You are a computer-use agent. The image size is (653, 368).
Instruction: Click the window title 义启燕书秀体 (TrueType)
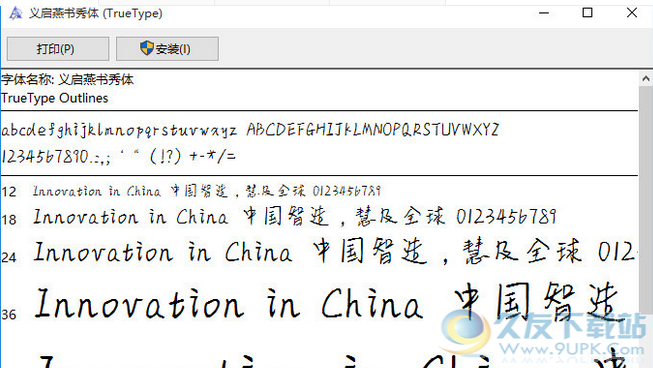(x=96, y=13)
